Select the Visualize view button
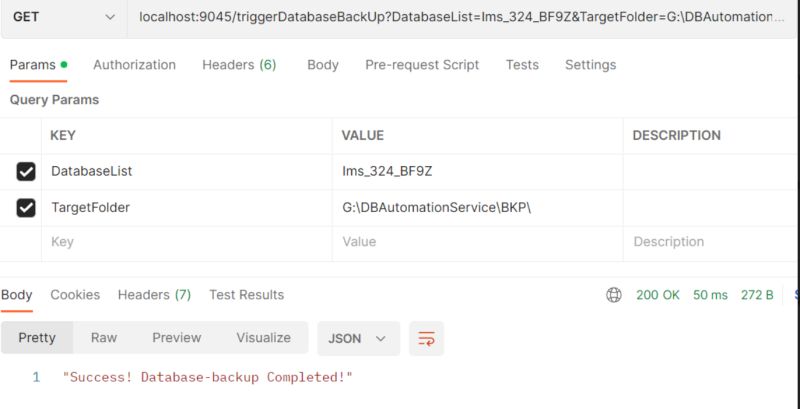This screenshot has width=800, height=409. coord(263,338)
